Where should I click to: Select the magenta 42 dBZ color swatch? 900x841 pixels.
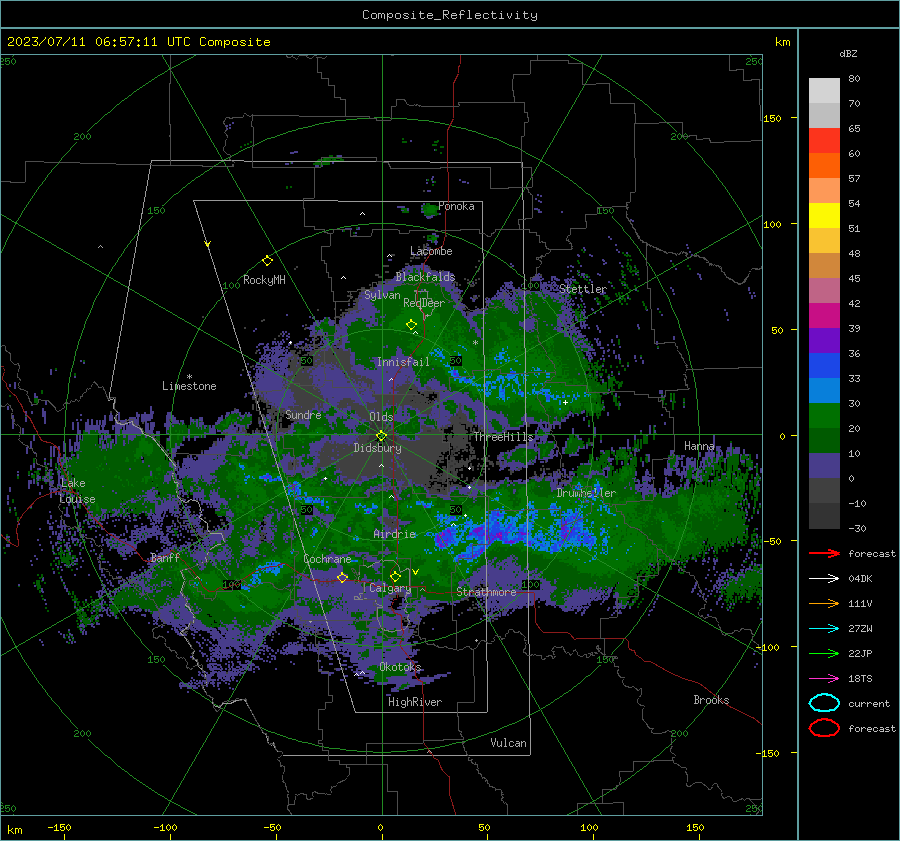click(x=824, y=316)
